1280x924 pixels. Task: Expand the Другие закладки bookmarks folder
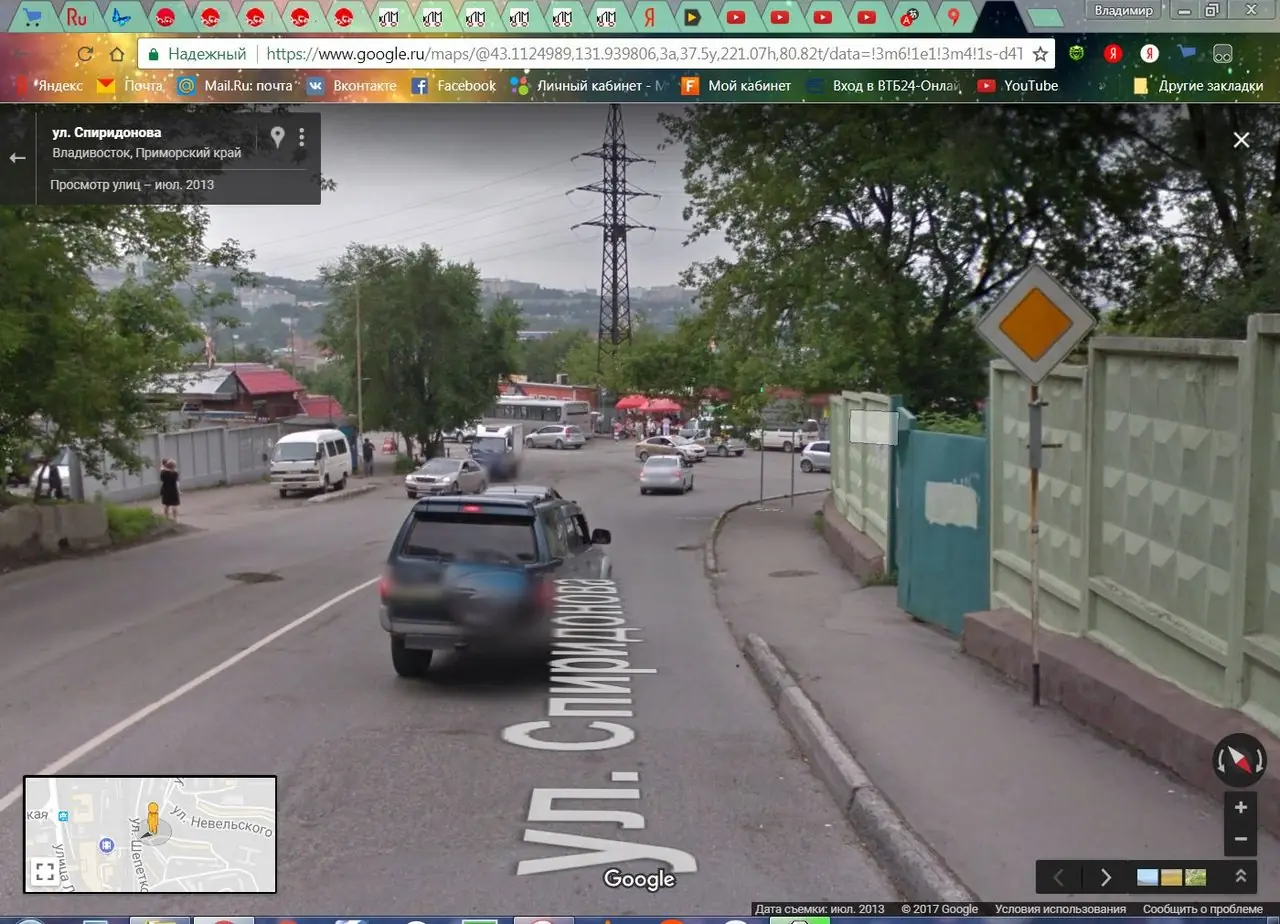tap(1197, 86)
